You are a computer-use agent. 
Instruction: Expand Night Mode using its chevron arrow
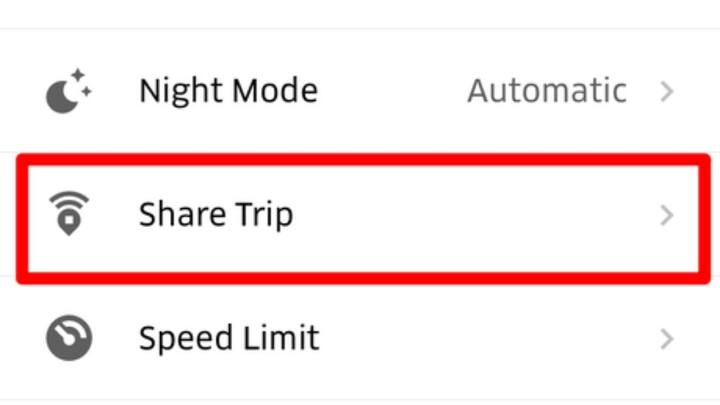[x=667, y=91]
